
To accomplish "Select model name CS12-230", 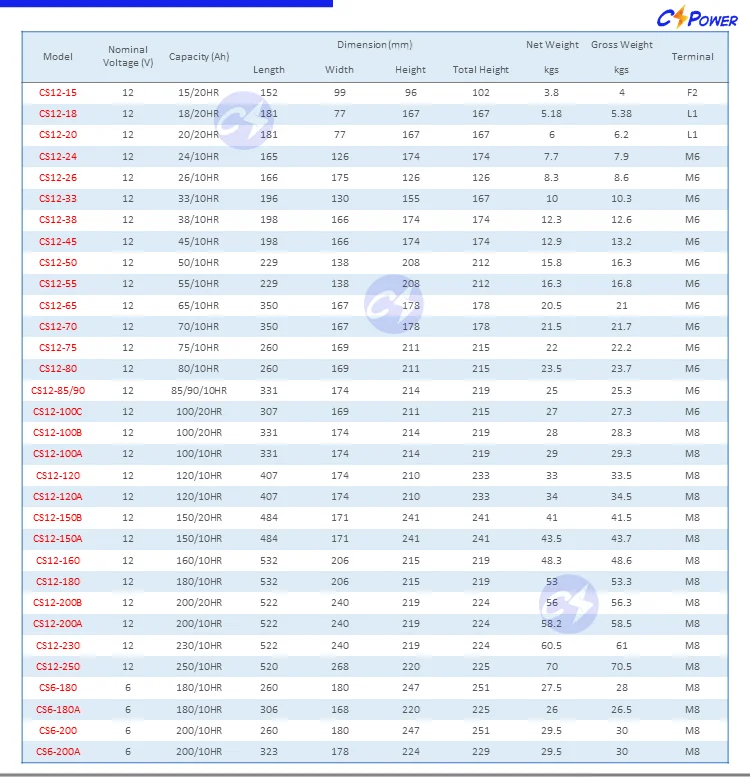I will coord(58,646).
